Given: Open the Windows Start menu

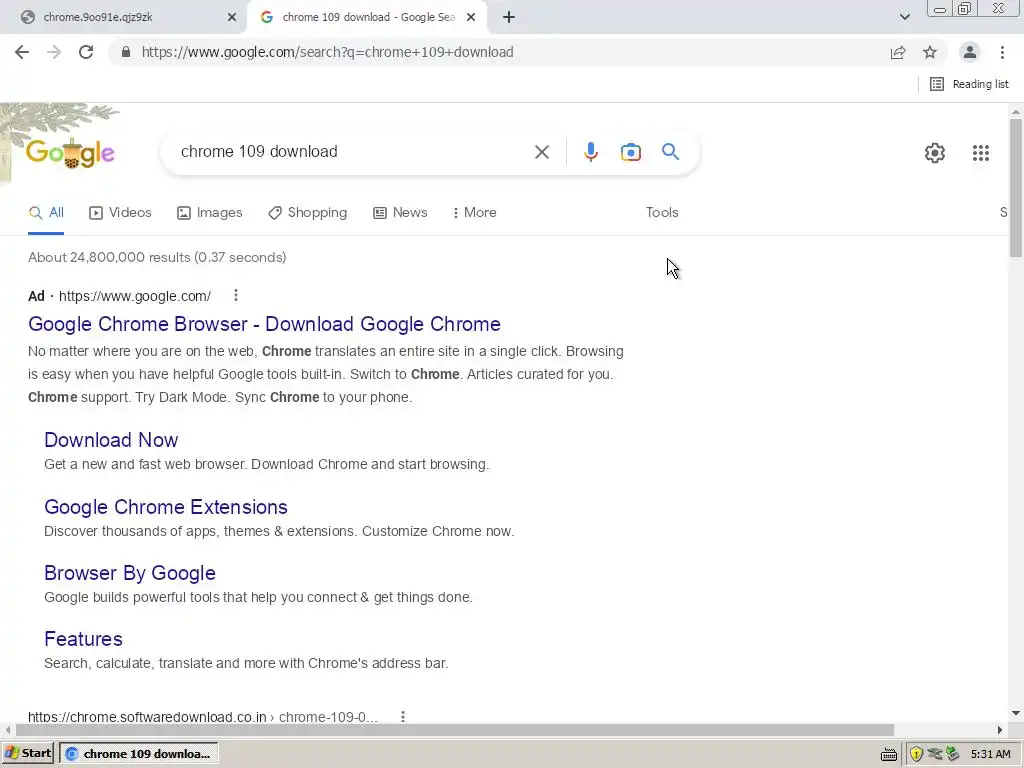Looking at the screenshot, I should (x=27, y=754).
